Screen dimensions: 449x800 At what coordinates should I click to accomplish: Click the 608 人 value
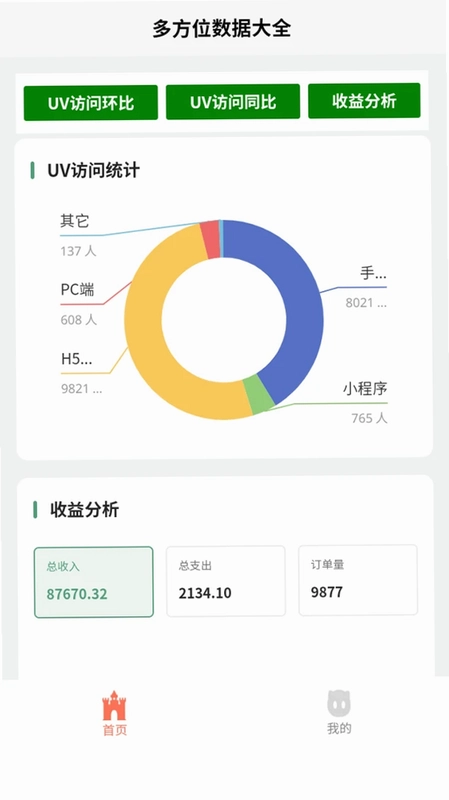(79, 320)
